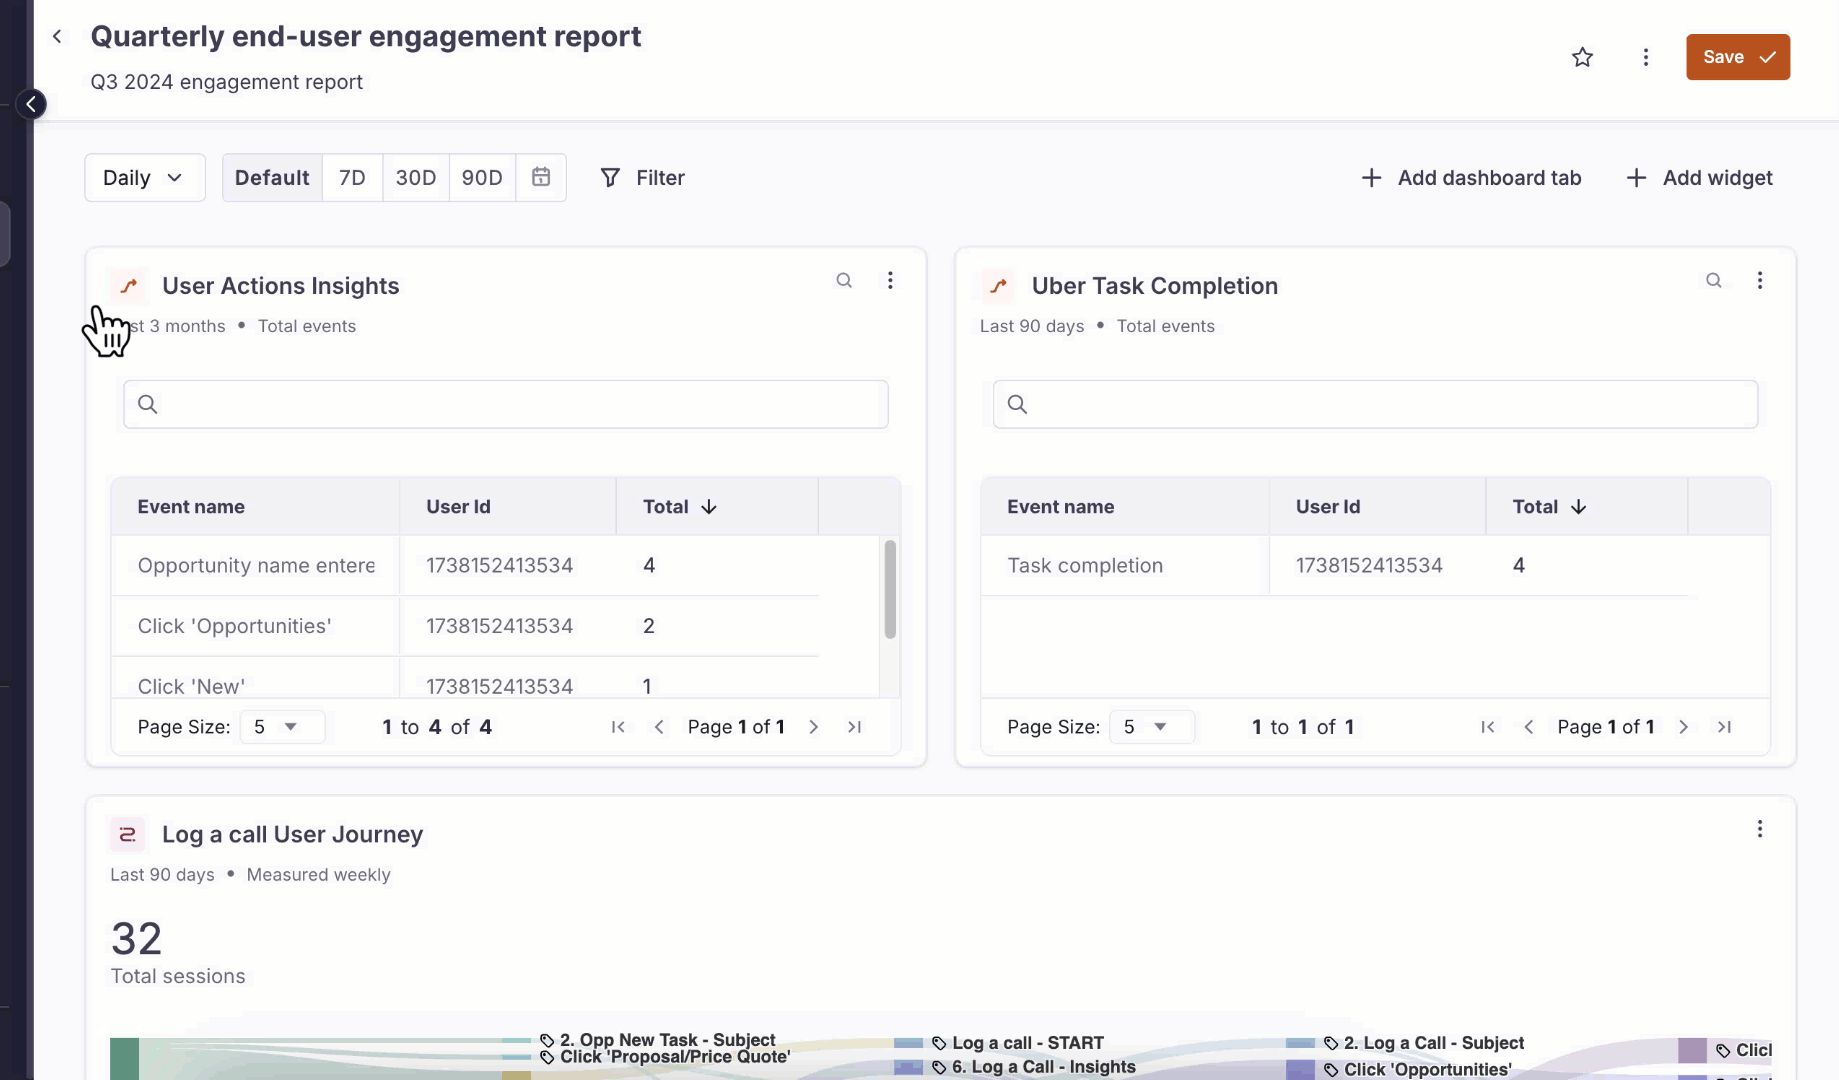Click the back arrow next to the report title
The height and width of the screenshot is (1080, 1839).
(57, 36)
